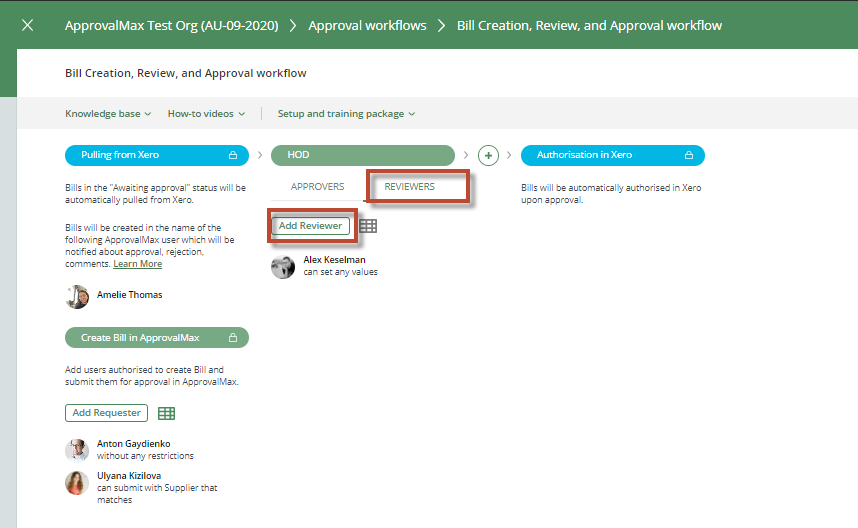Click the chevron arrow before Authorisation in Xero

tap(509, 155)
